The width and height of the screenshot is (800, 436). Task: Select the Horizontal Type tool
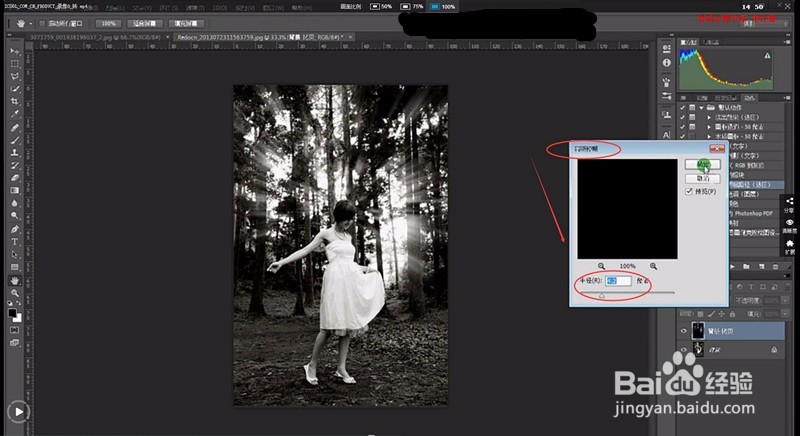point(15,242)
